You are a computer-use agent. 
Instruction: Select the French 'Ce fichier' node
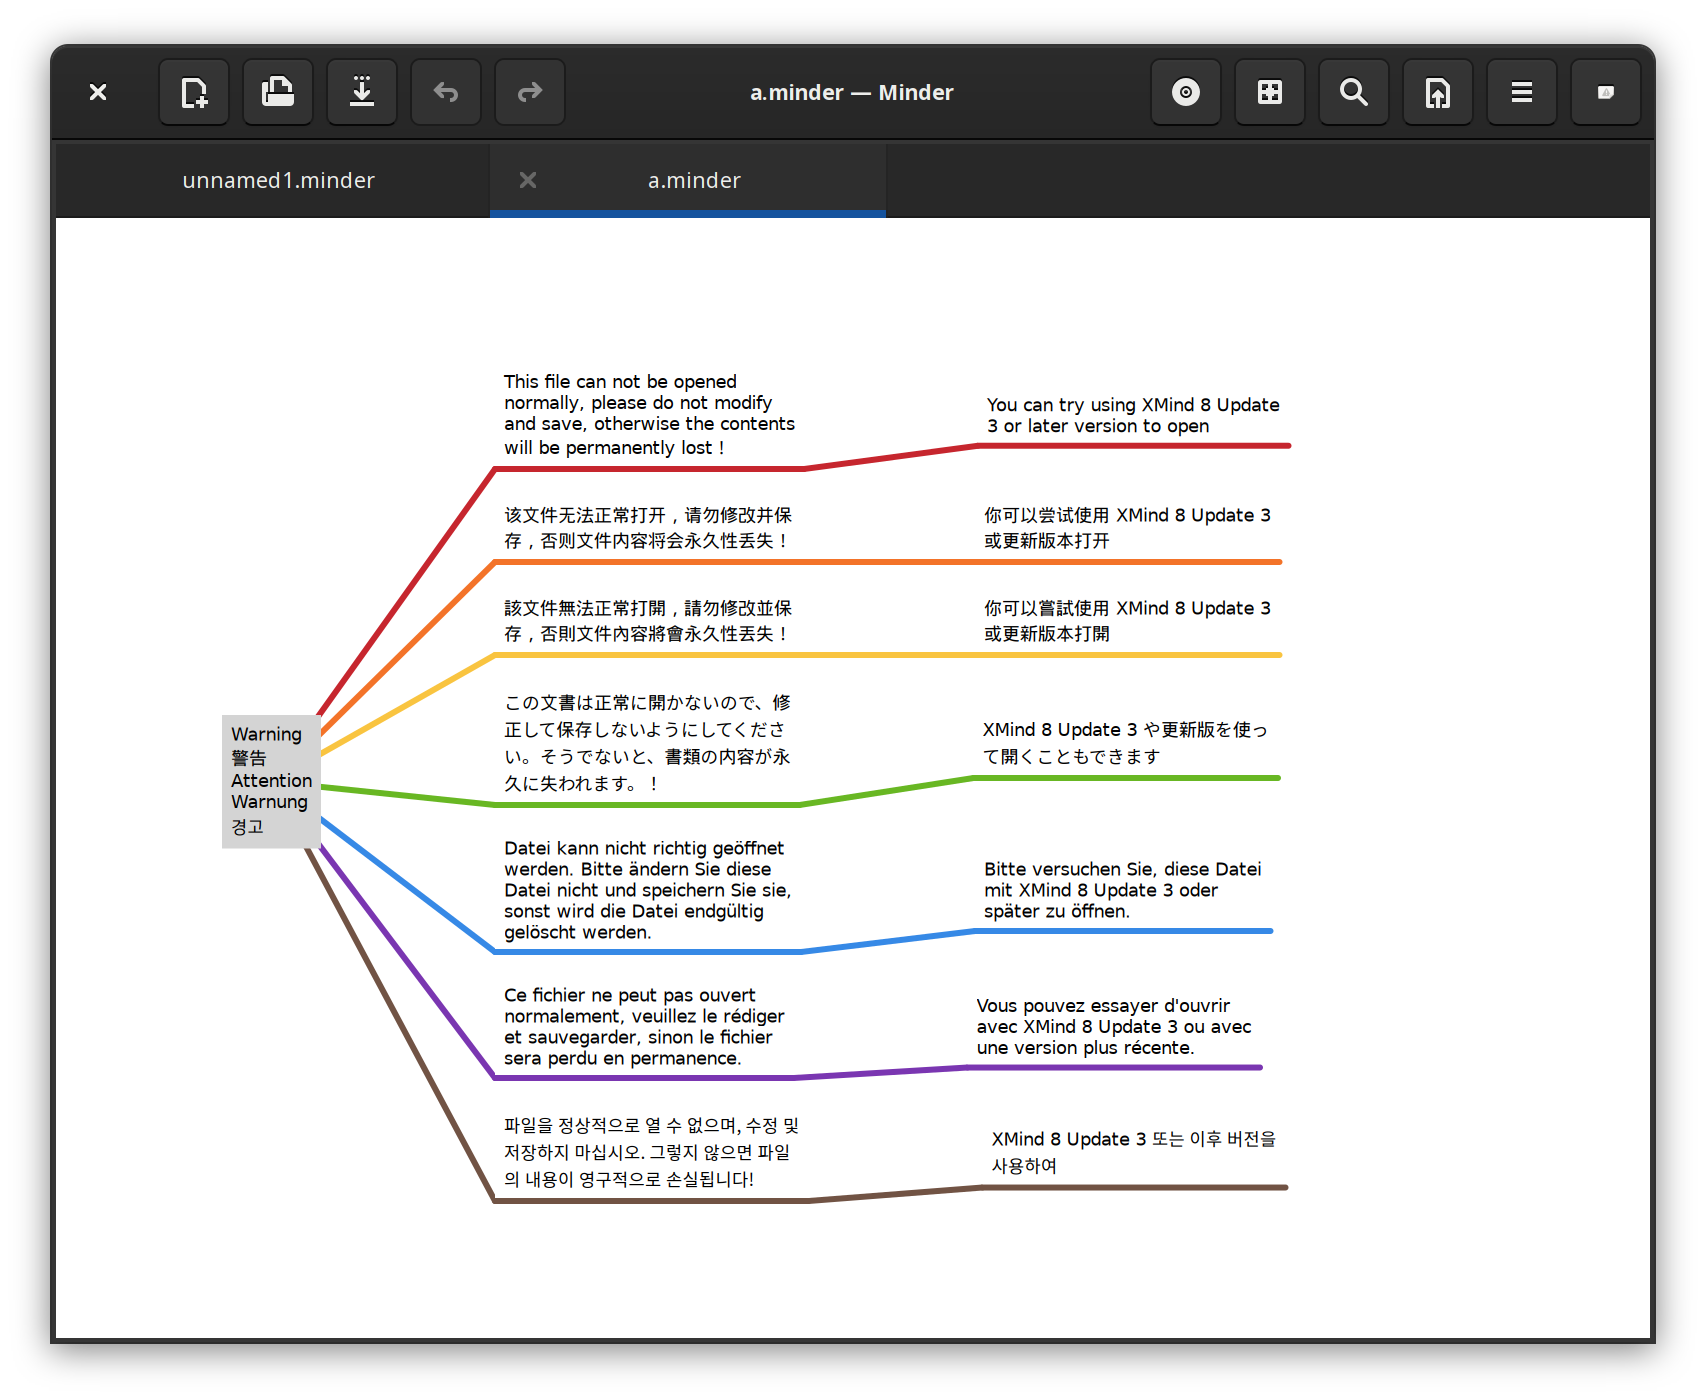point(645,1026)
